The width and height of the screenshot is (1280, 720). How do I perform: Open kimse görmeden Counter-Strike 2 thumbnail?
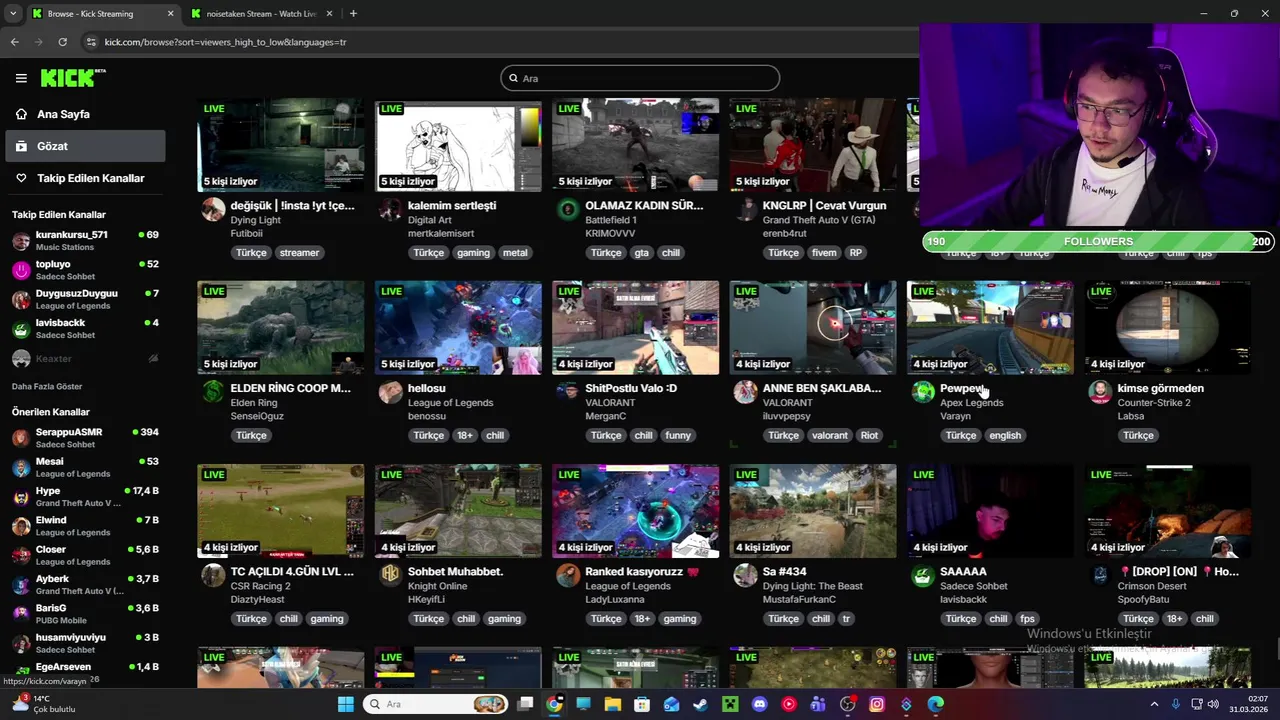1167,328
